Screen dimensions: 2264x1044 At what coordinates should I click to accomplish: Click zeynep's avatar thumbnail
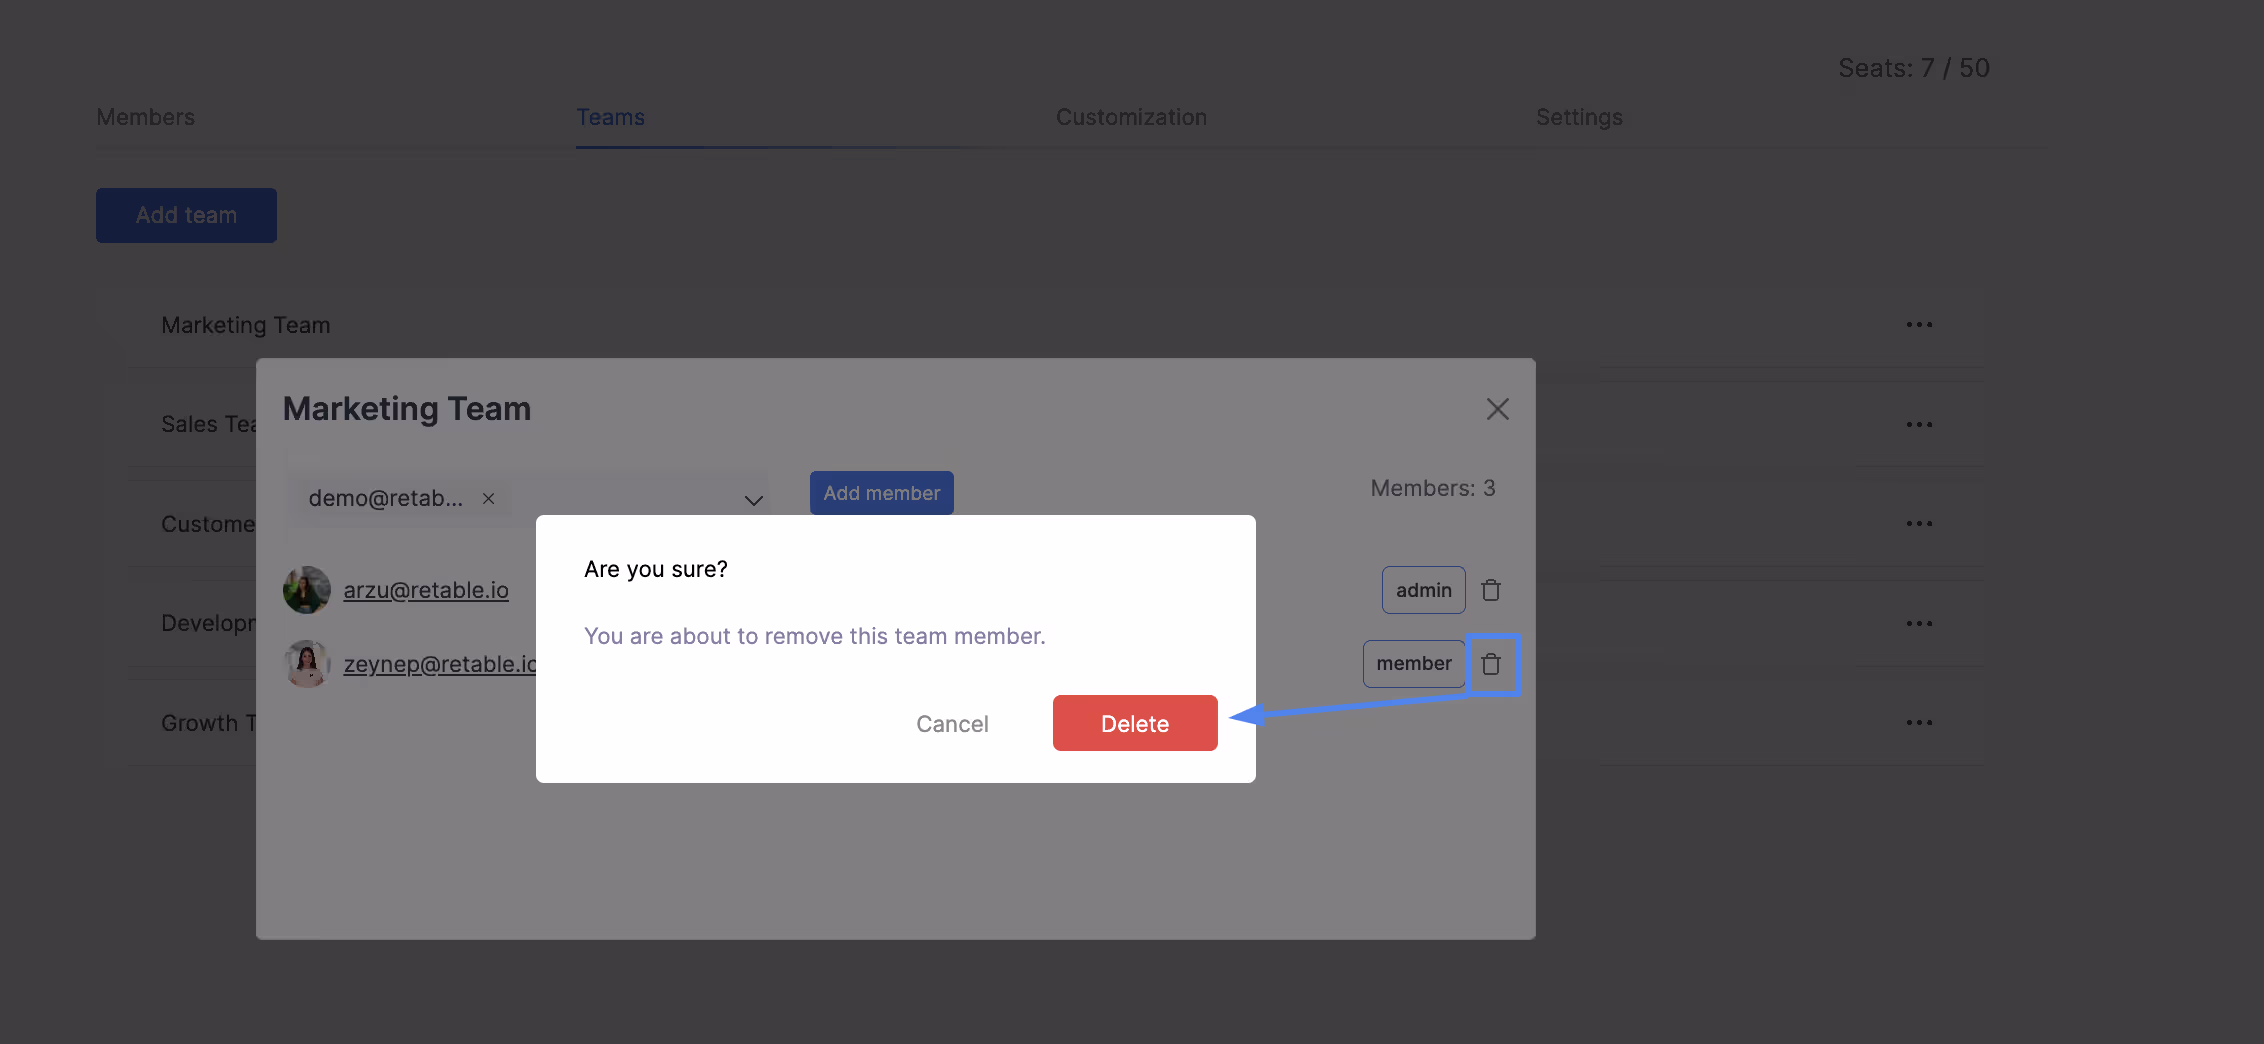pos(307,664)
